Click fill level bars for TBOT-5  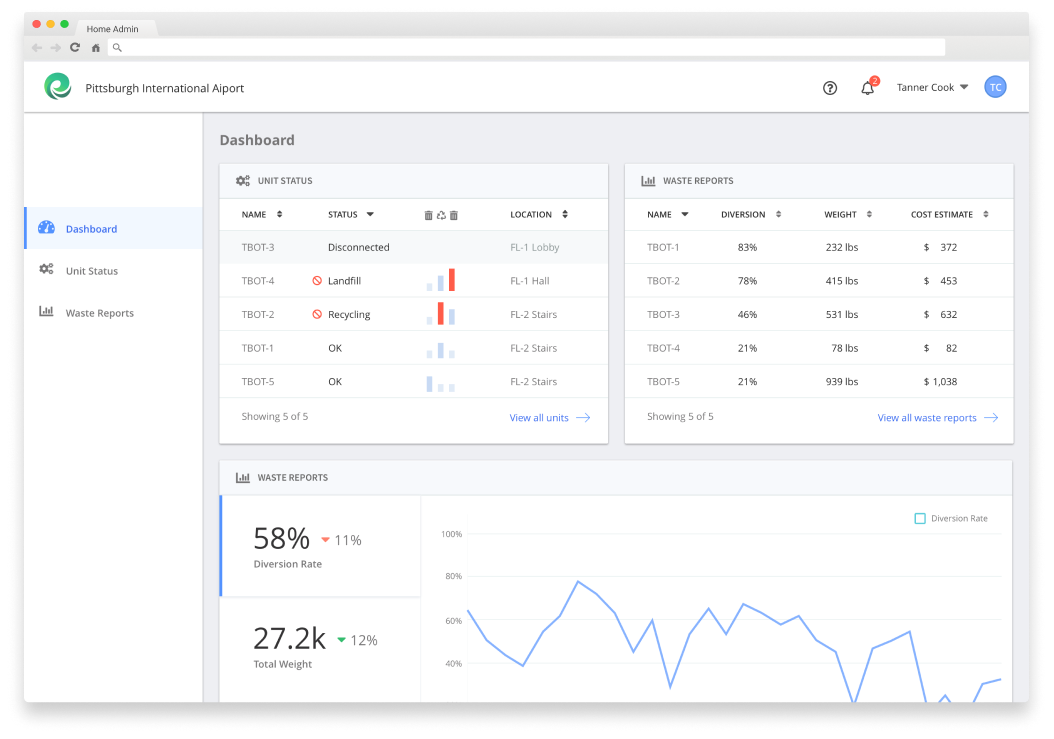coord(441,383)
